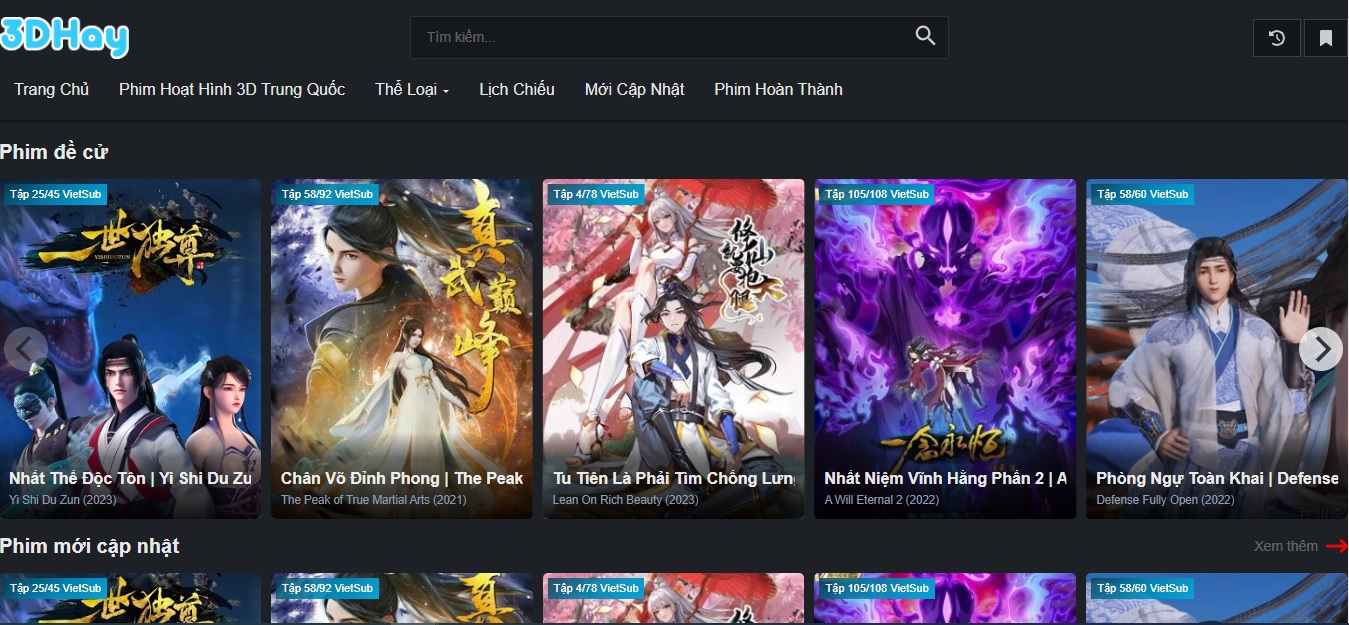The image size is (1349, 625).
Task: Open the watch history icon
Action: pyautogui.click(x=1277, y=38)
